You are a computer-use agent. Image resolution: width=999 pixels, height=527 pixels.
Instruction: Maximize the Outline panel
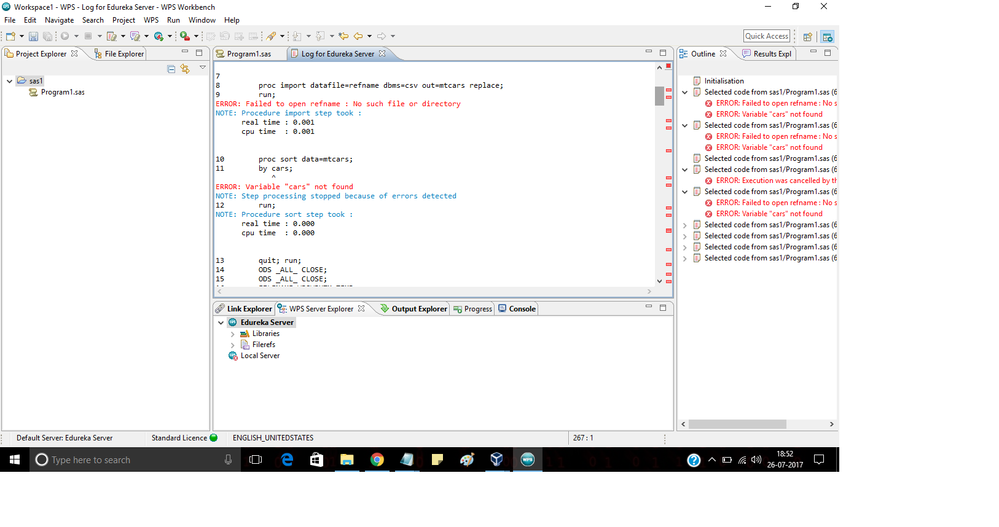pos(828,52)
